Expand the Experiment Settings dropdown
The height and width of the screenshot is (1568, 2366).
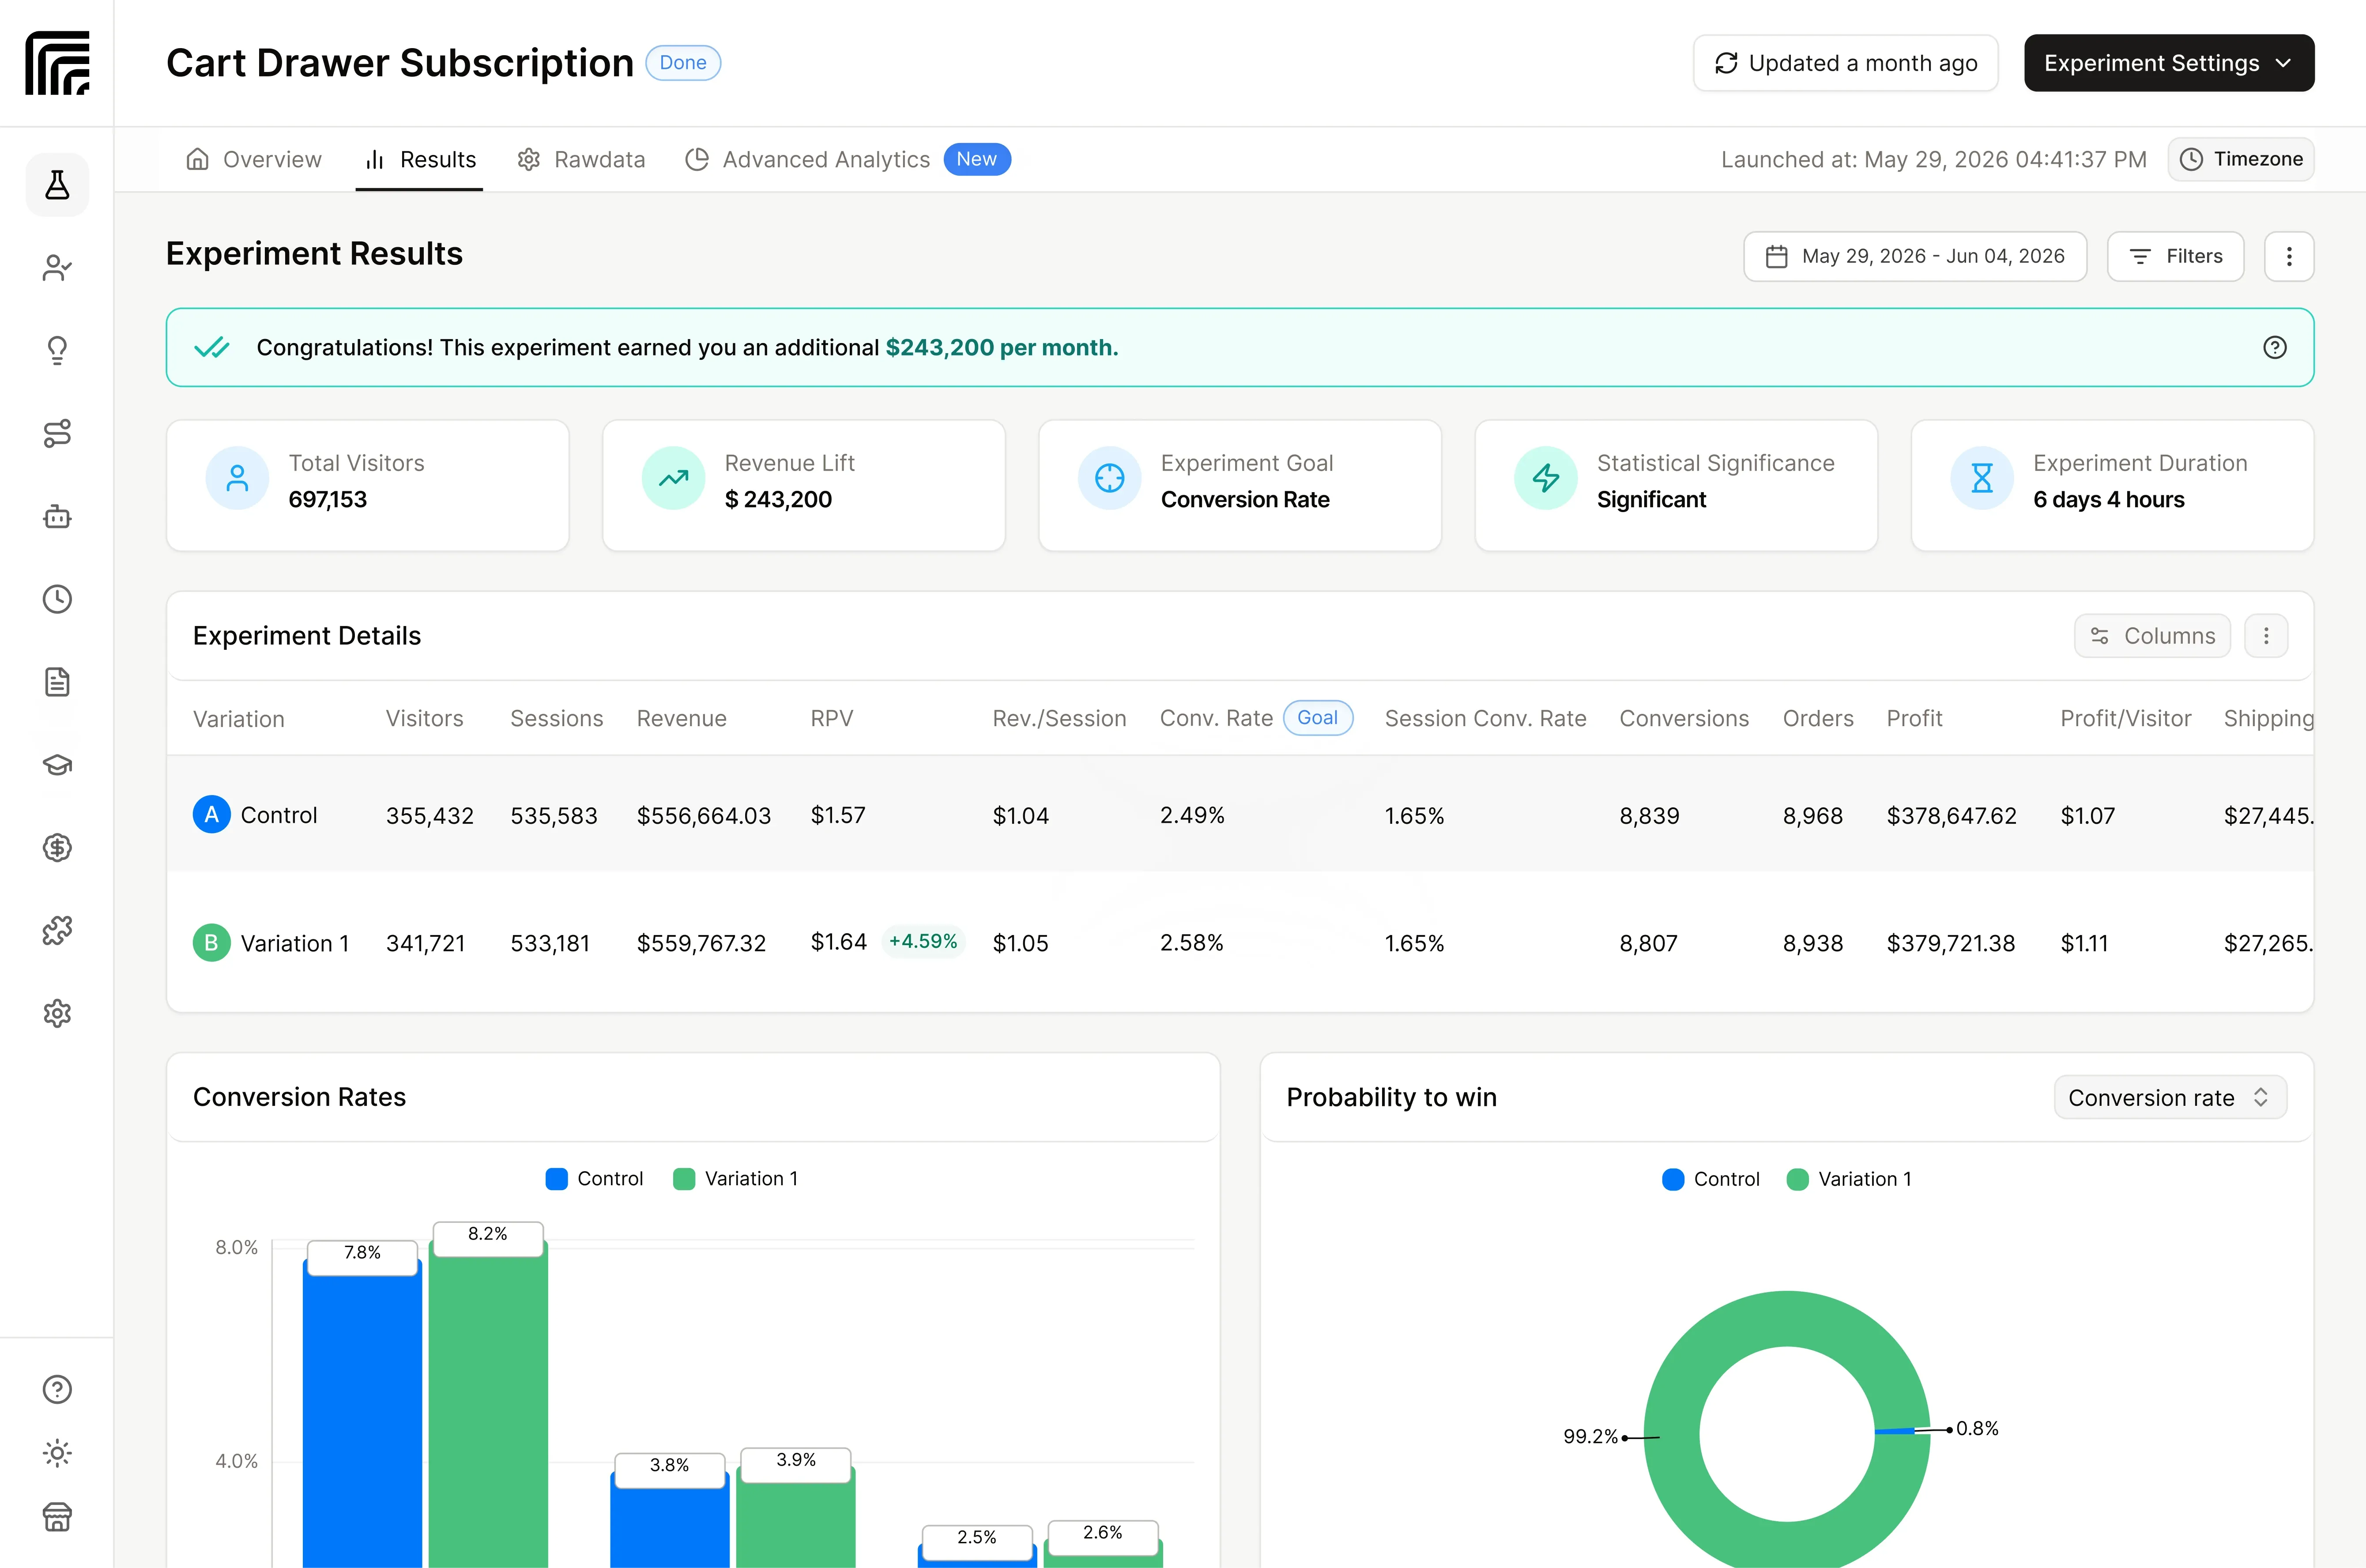coord(2169,63)
